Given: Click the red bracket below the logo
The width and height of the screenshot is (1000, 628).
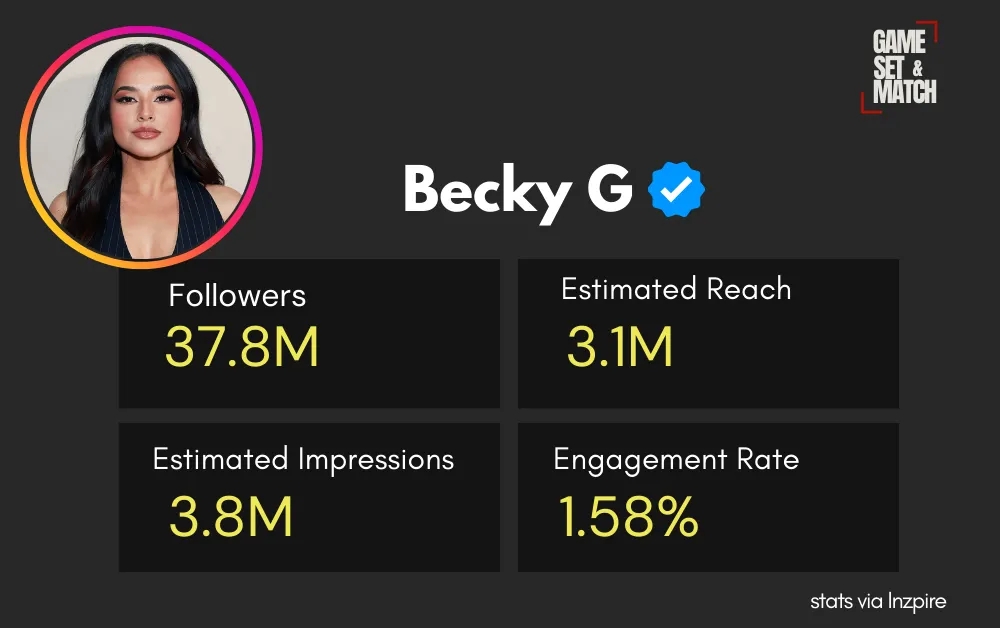Looking at the screenshot, I should pyautogui.click(x=866, y=107).
